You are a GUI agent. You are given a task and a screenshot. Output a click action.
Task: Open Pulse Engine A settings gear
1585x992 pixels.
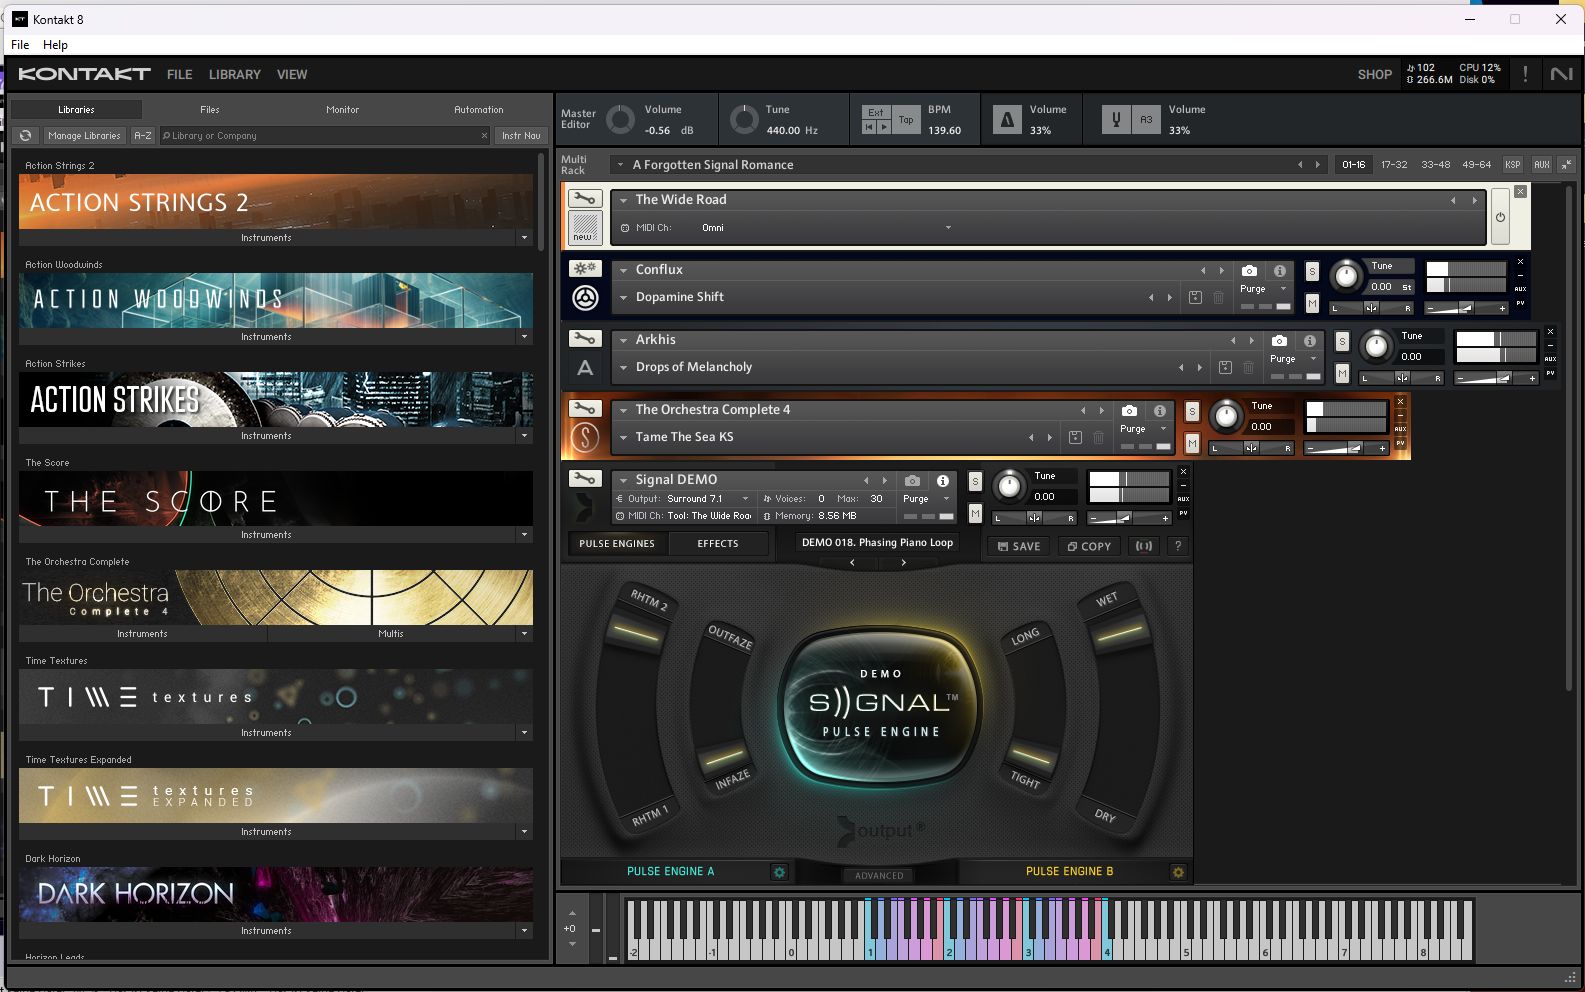click(x=779, y=872)
